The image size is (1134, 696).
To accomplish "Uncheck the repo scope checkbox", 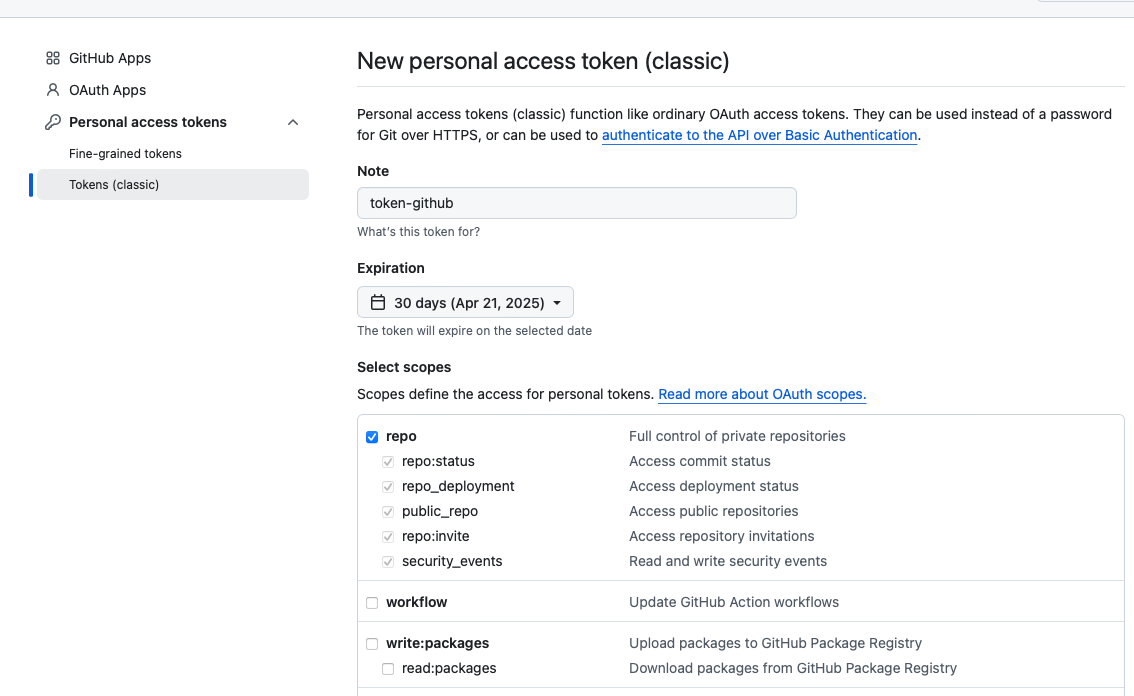I will point(372,437).
